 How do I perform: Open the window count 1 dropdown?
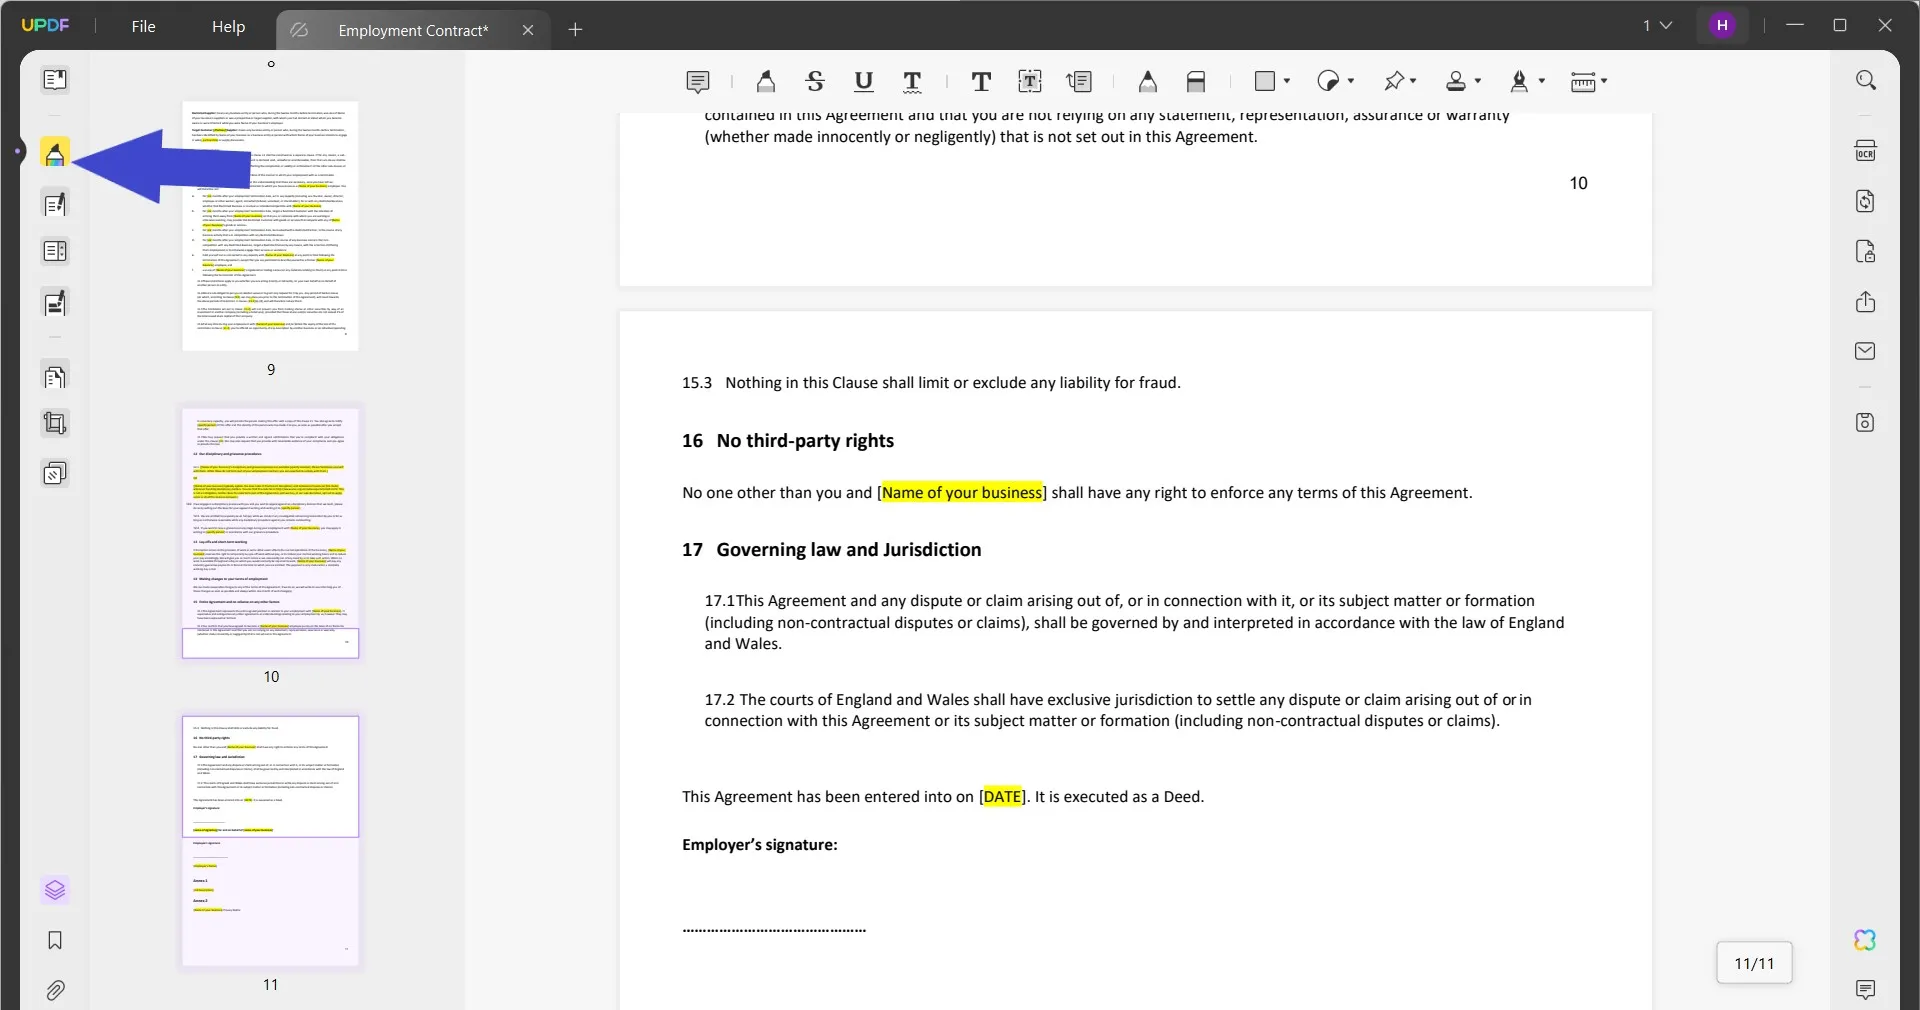pyautogui.click(x=1657, y=25)
